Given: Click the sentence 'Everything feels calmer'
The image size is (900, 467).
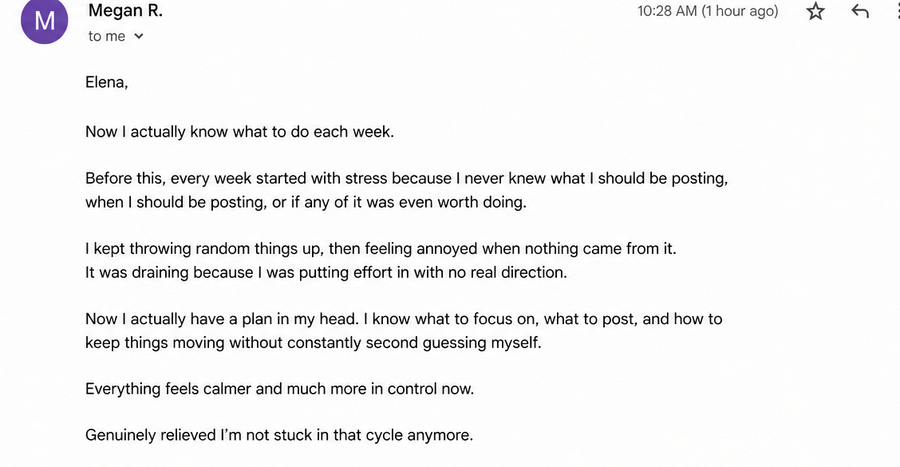Looking at the screenshot, I should (280, 389).
